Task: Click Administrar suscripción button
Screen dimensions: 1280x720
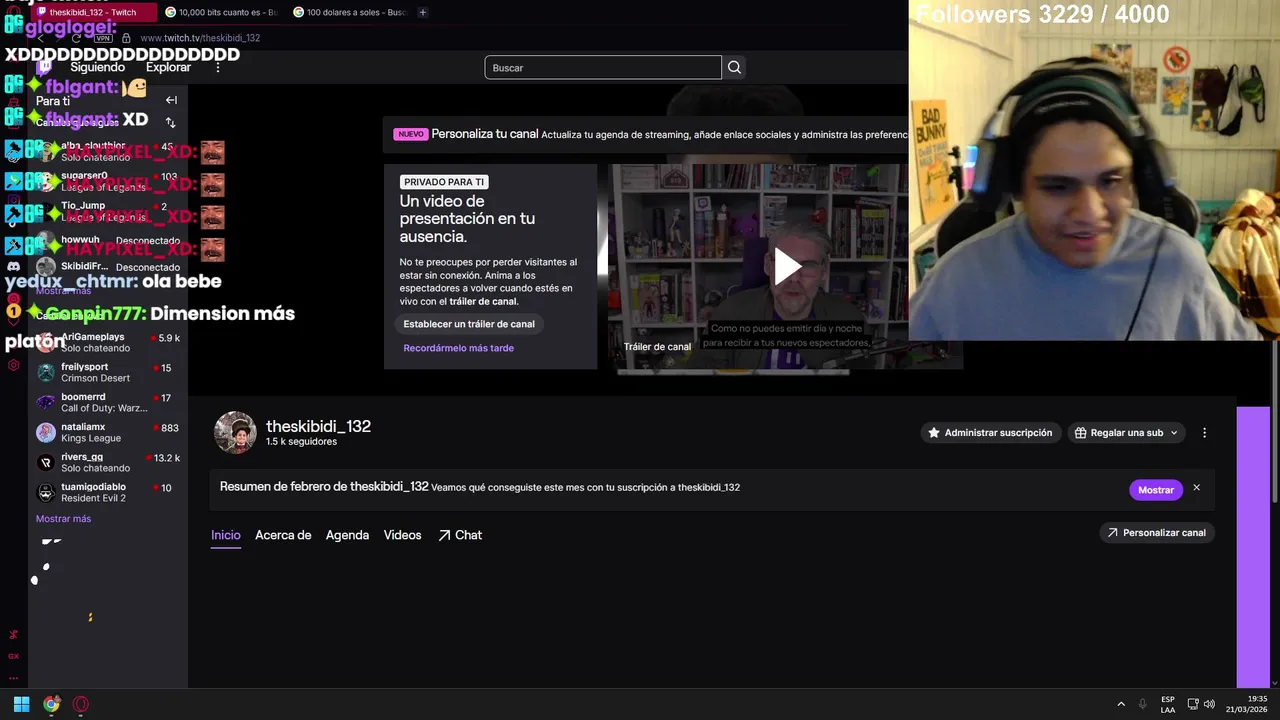Action: [990, 433]
